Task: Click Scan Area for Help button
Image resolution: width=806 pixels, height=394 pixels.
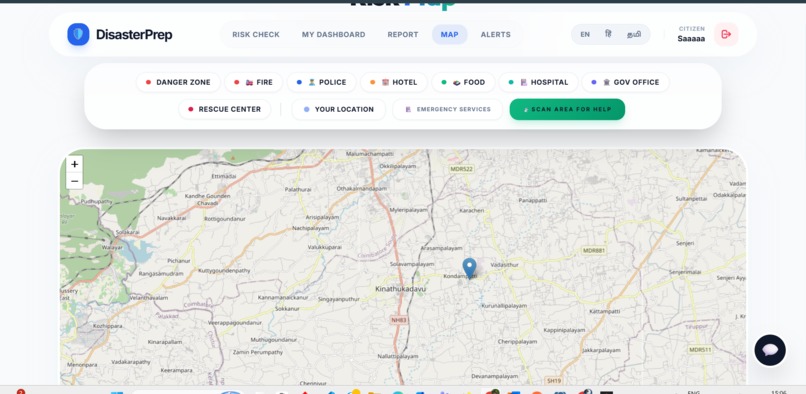Action: (567, 109)
